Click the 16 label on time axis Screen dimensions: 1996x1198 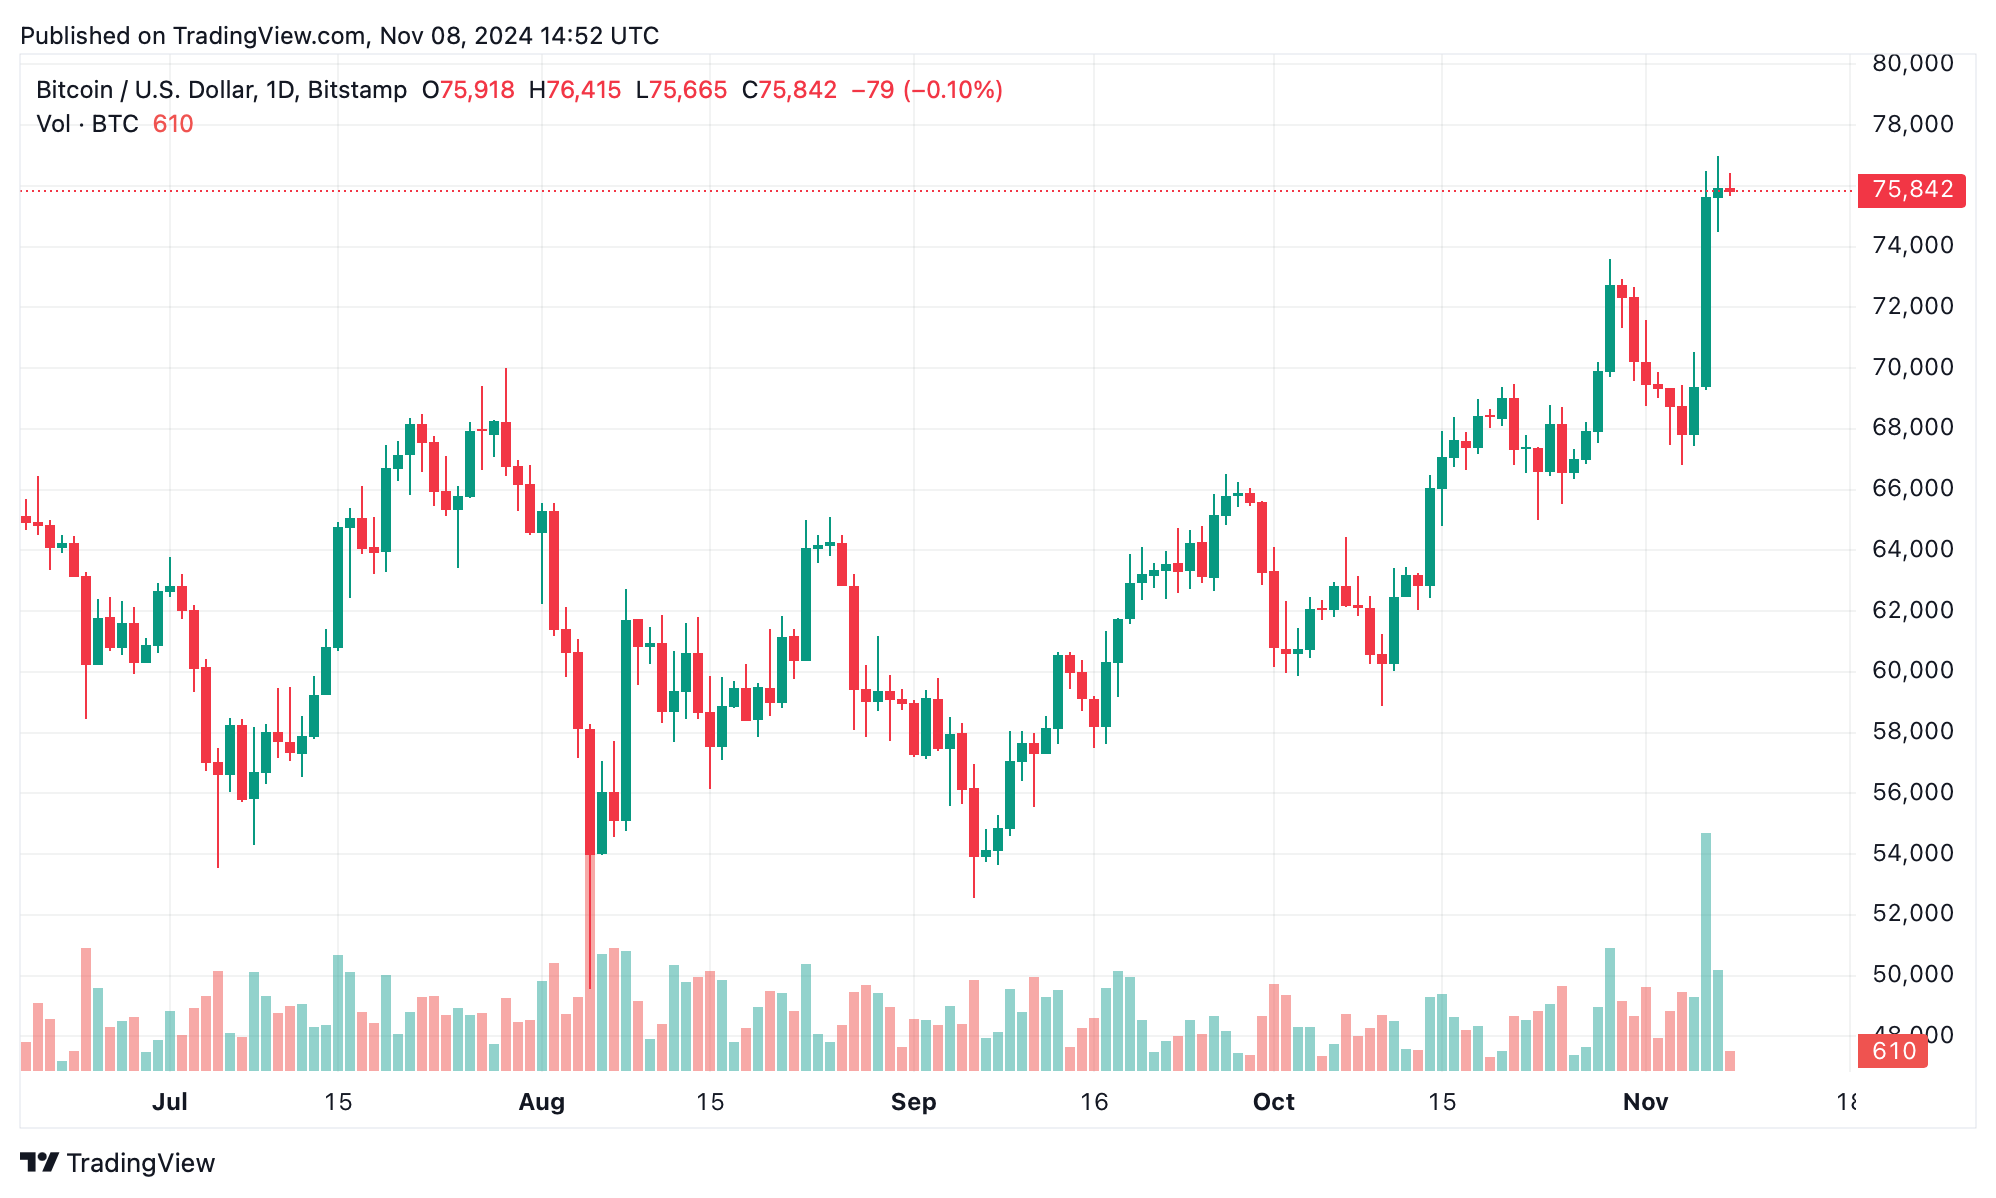(x=1094, y=1102)
